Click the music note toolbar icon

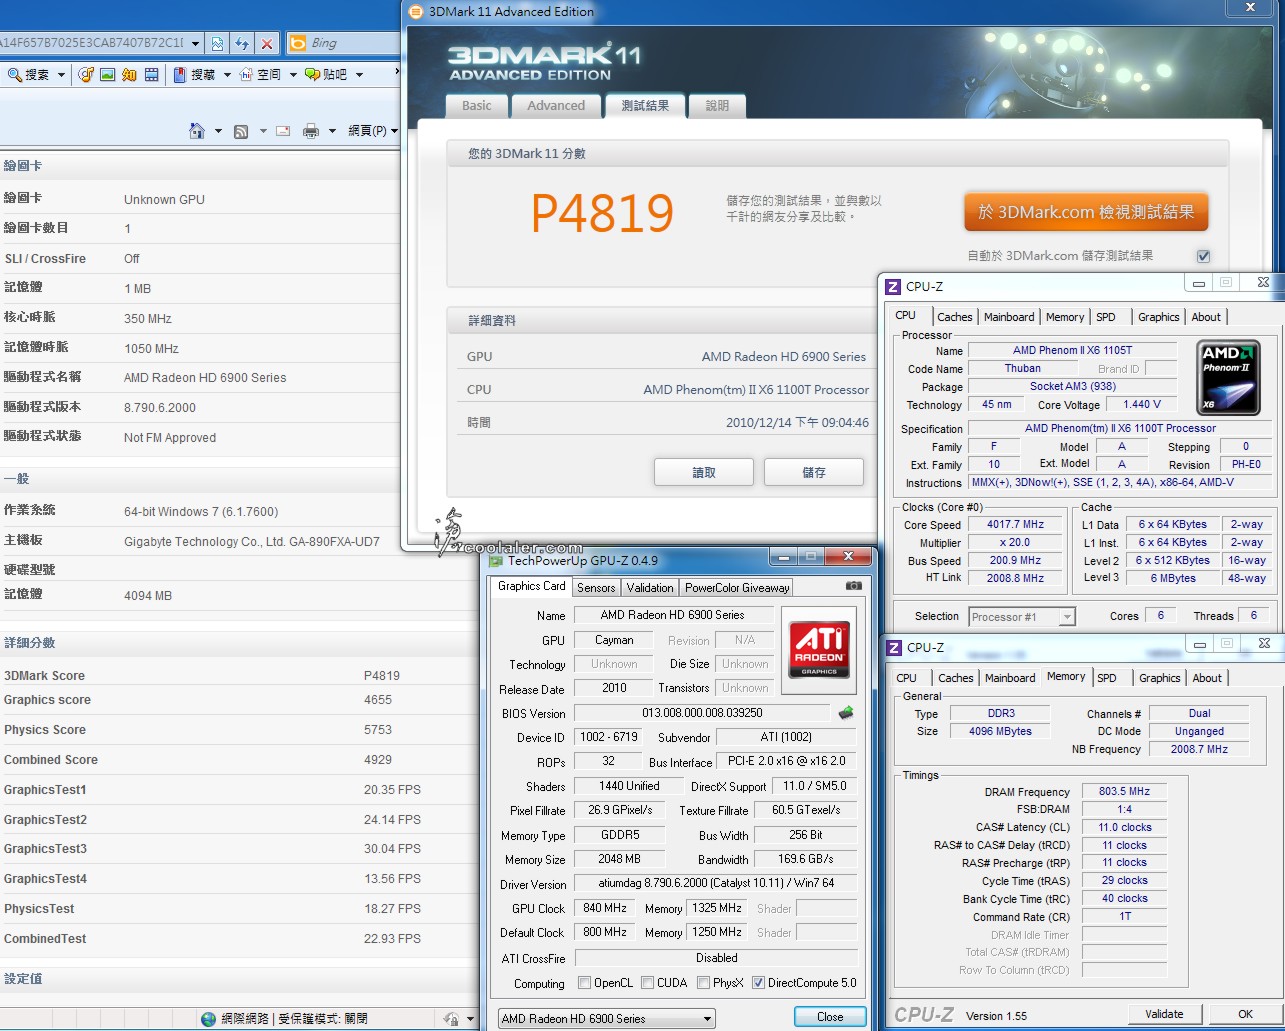(x=86, y=74)
